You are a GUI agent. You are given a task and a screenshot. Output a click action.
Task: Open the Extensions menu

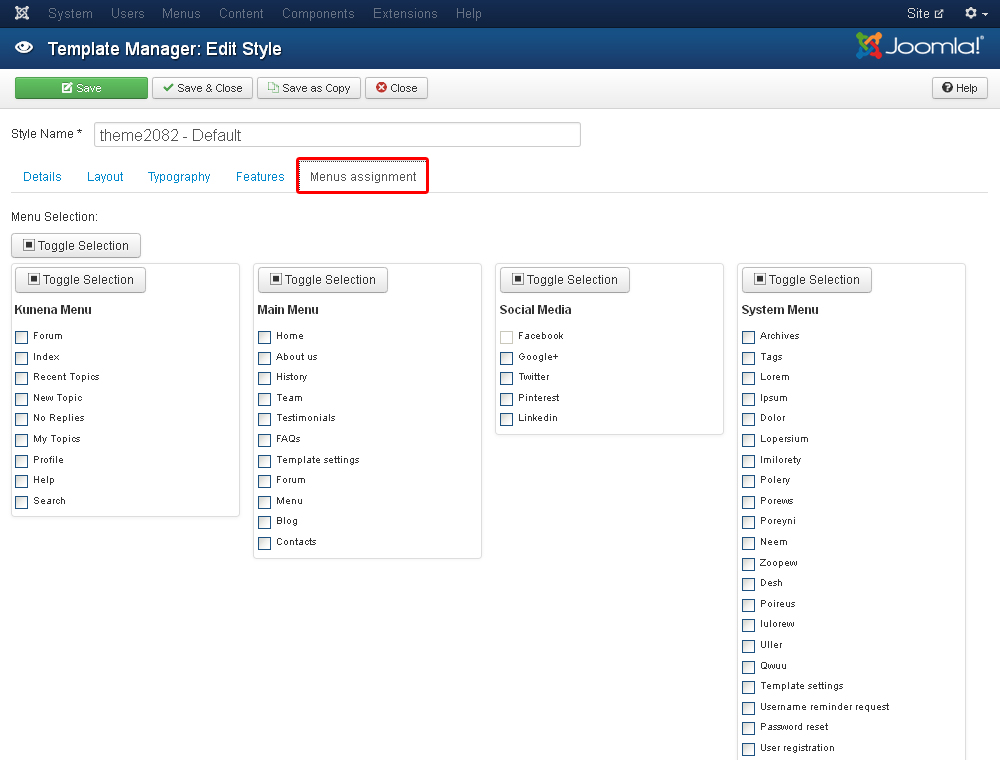[405, 13]
